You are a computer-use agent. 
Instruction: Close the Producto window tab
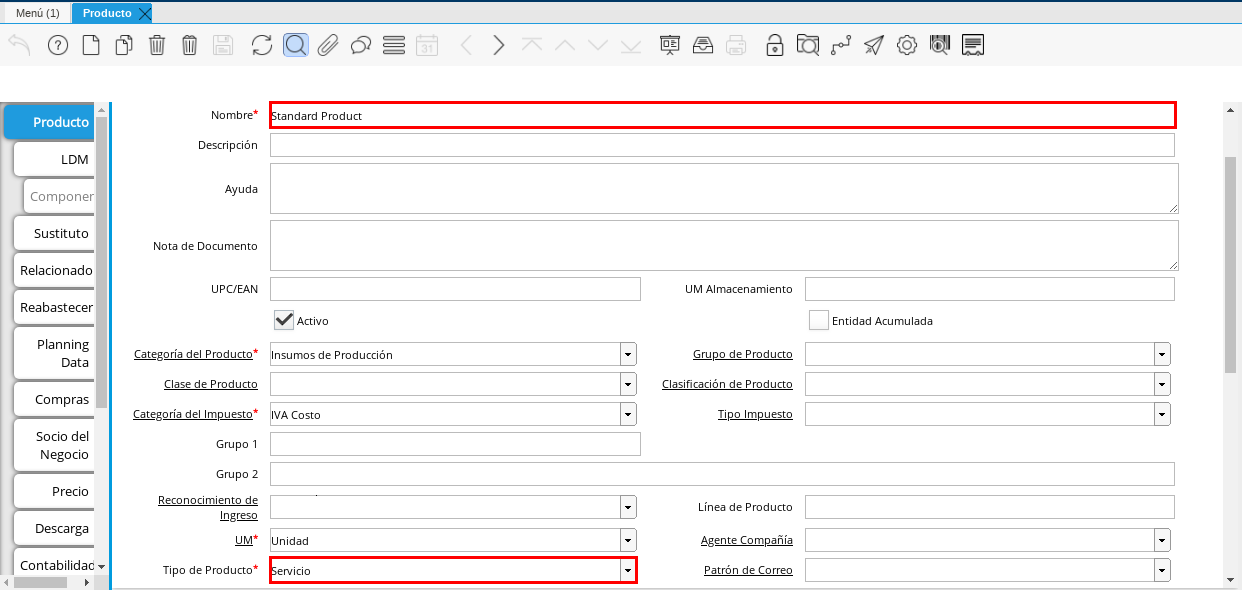coord(145,13)
